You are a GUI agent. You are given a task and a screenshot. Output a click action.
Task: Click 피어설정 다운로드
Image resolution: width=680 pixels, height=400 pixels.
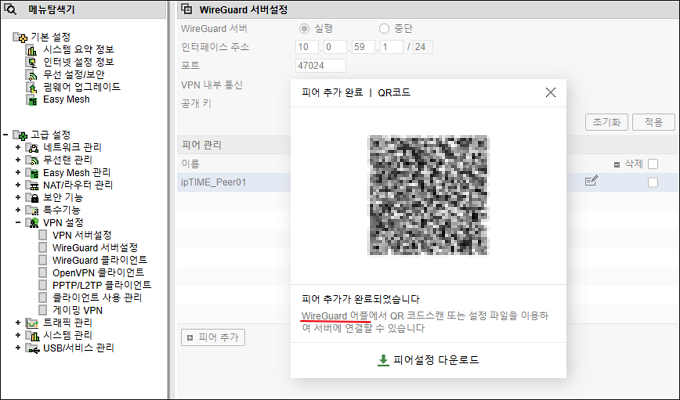(x=428, y=360)
